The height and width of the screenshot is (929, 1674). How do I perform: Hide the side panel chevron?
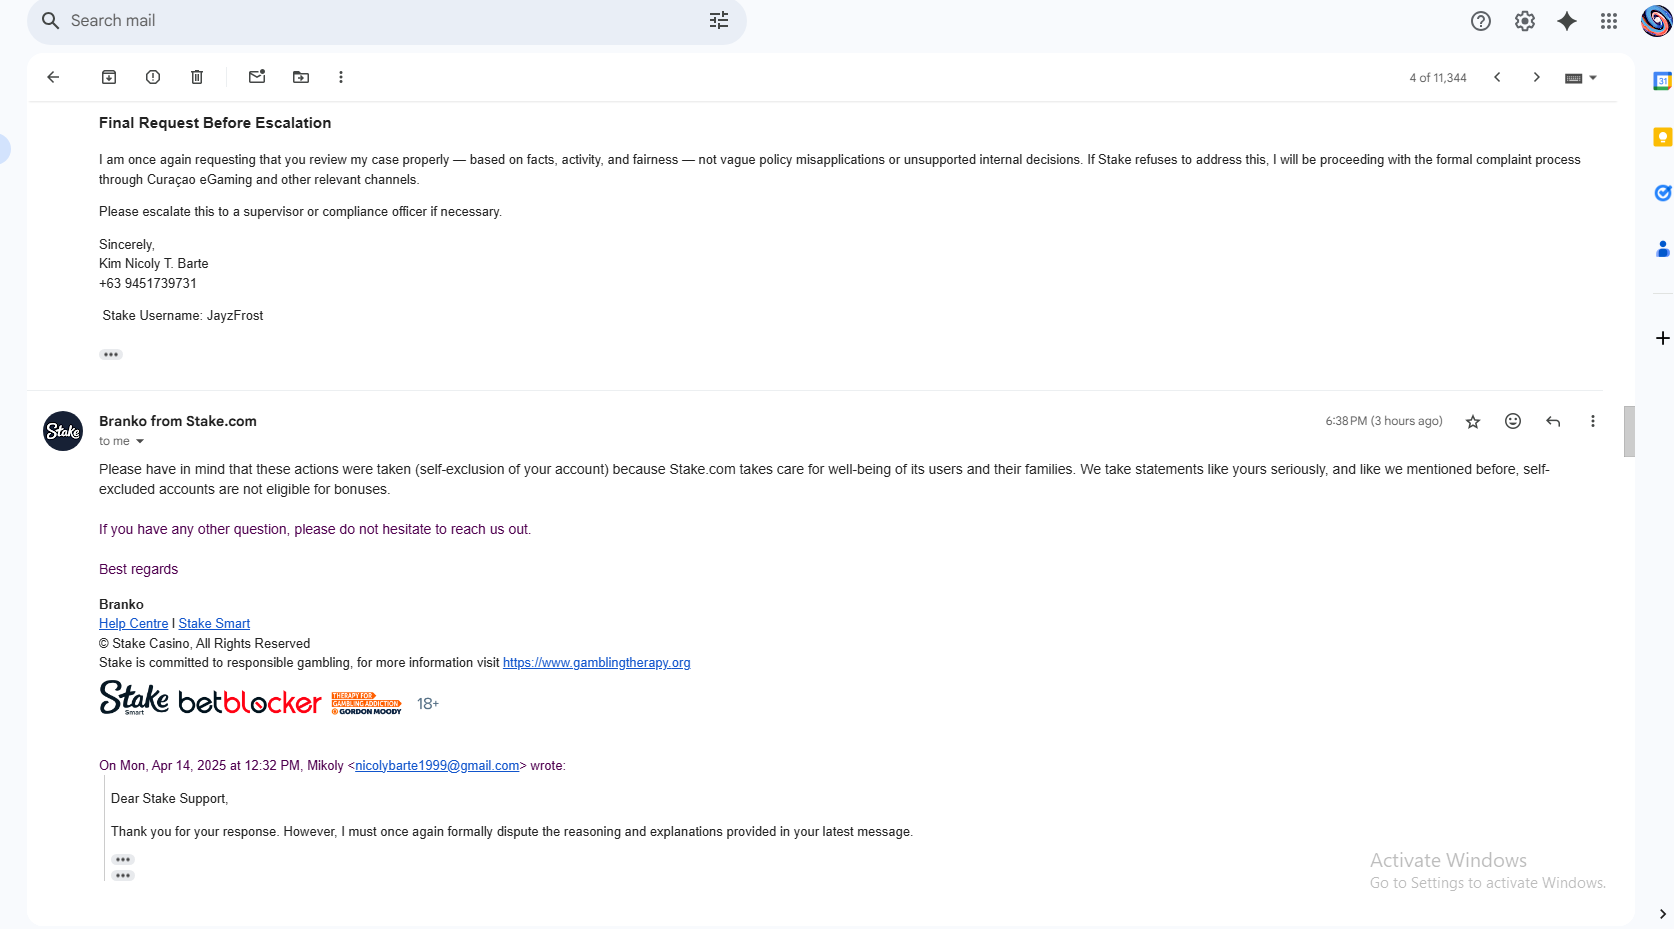[1662, 914]
